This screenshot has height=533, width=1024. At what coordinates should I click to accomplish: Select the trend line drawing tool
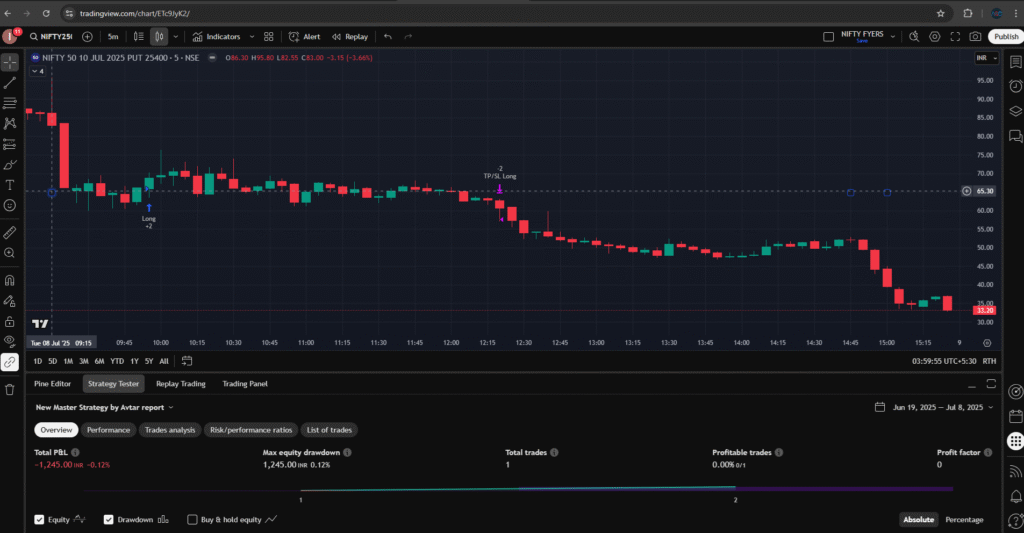(10, 83)
